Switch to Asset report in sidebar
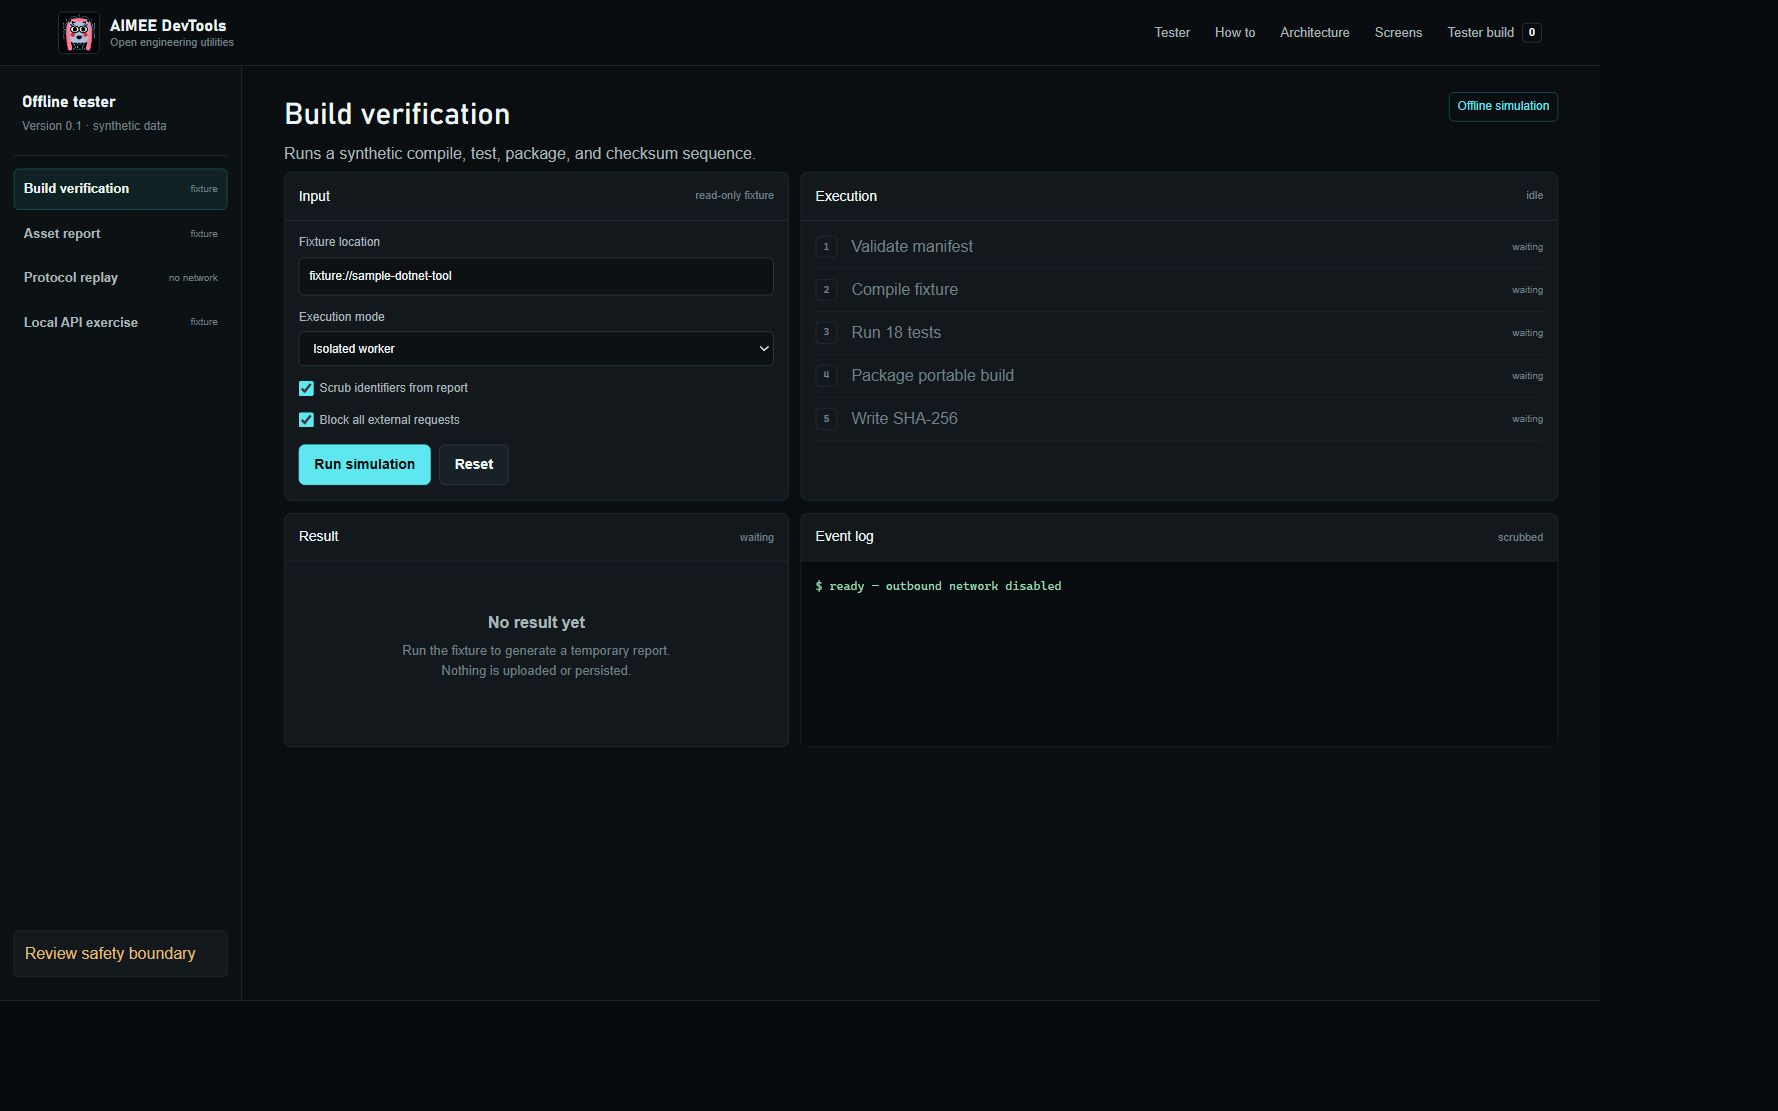This screenshot has height=1111, width=1778. [x=120, y=233]
